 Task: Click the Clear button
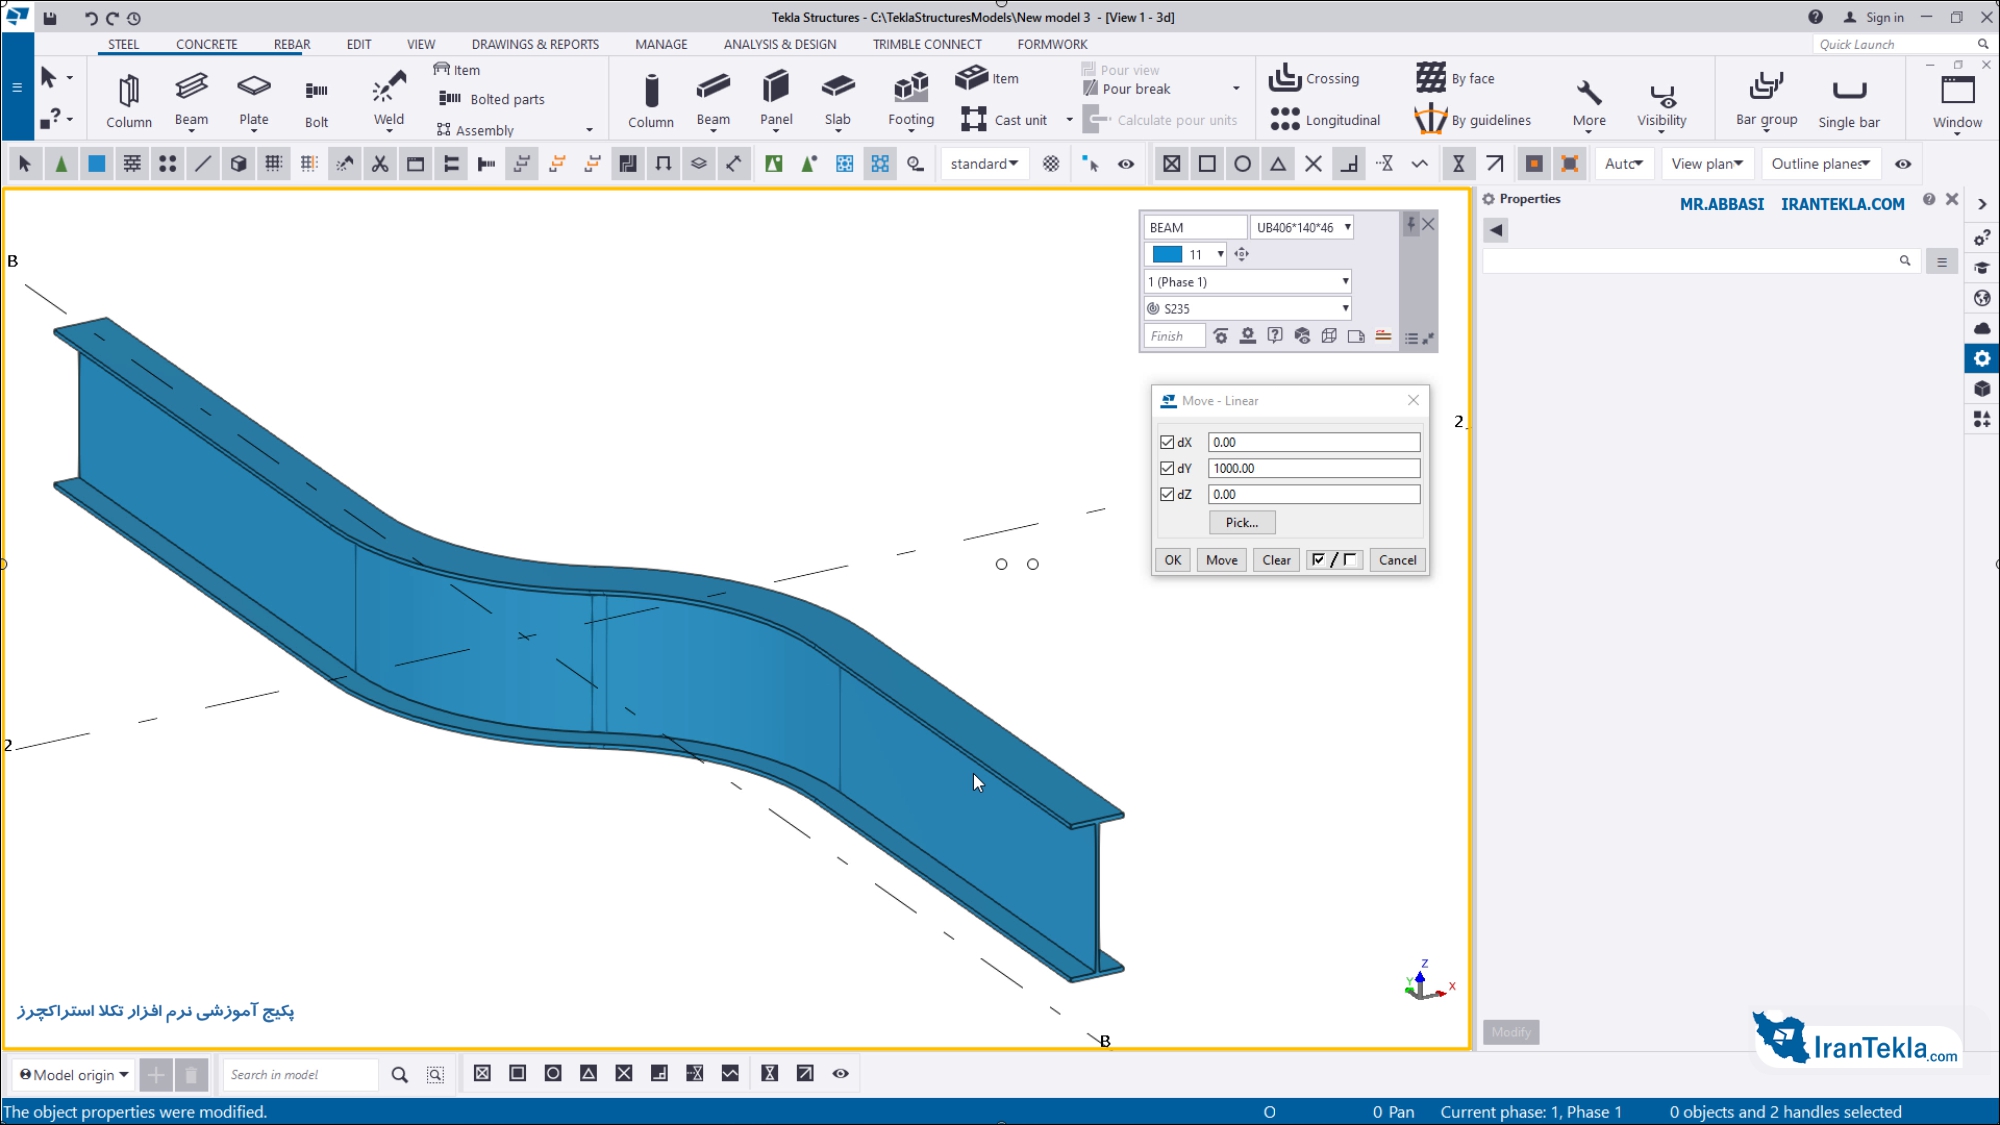[x=1276, y=560]
